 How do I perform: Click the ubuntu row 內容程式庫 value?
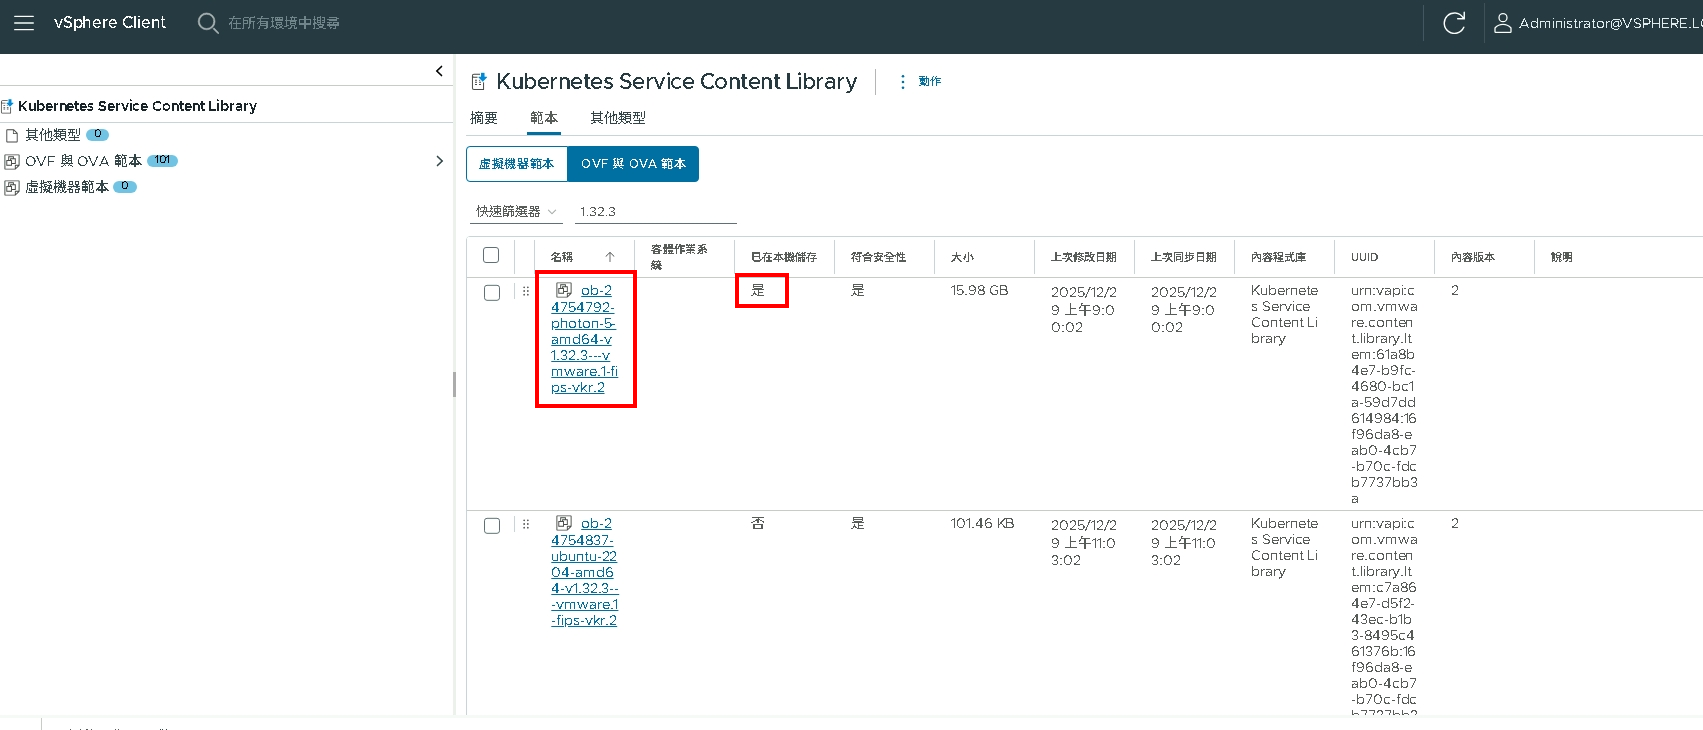1284,547
